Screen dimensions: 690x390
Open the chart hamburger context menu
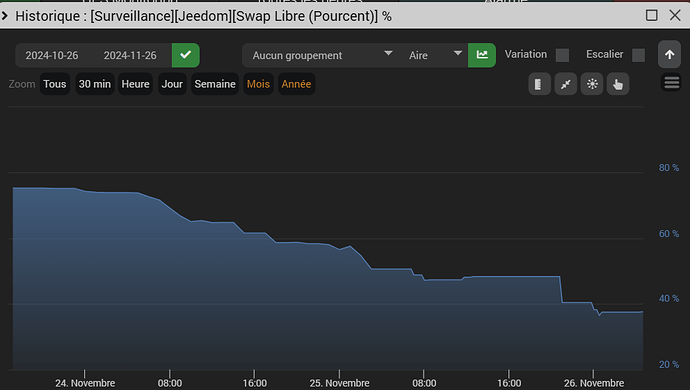(x=672, y=82)
